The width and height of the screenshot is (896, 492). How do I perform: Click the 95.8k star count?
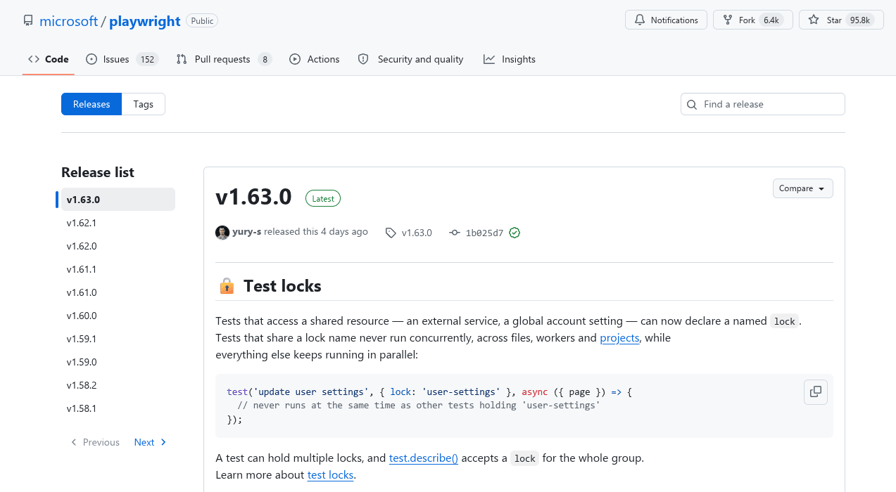(x=859, y=20)
